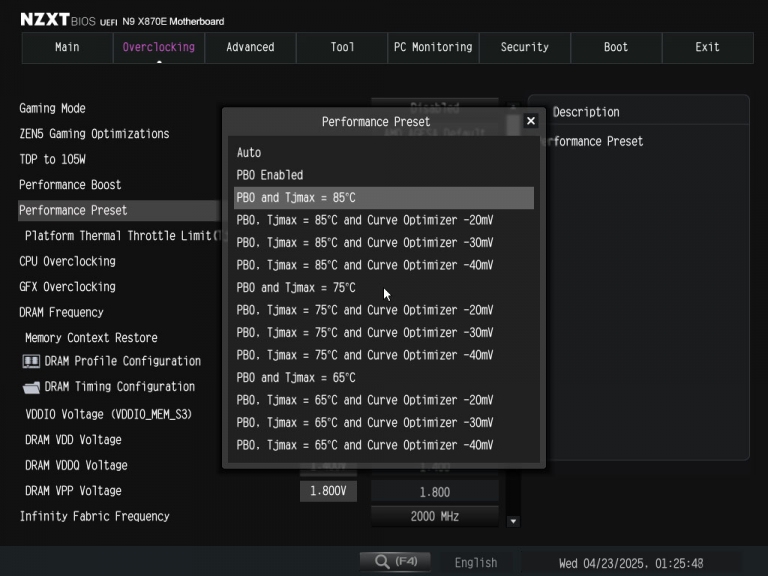
Task: Click the scroll down arrow of settings list
Action: [x=513, y=521]
